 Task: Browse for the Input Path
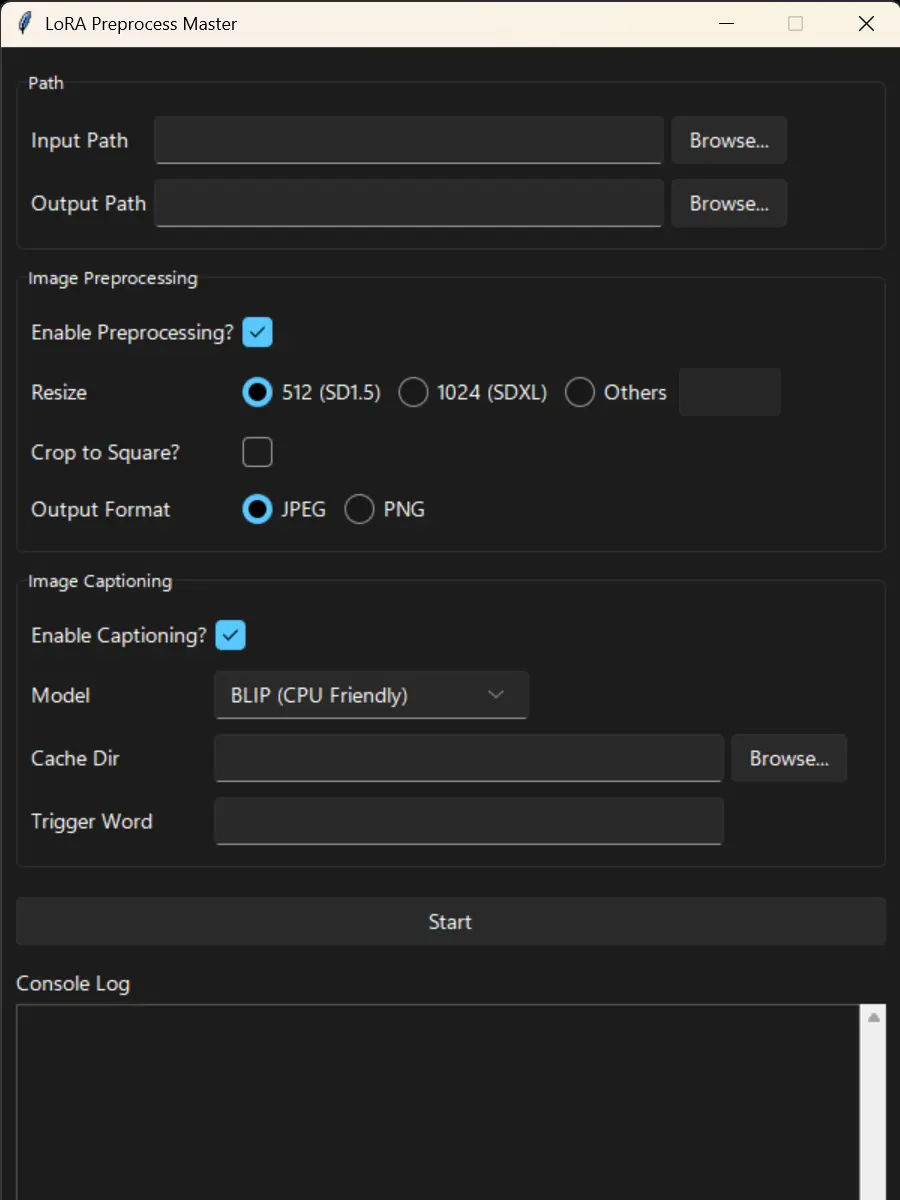pos(728,140)
